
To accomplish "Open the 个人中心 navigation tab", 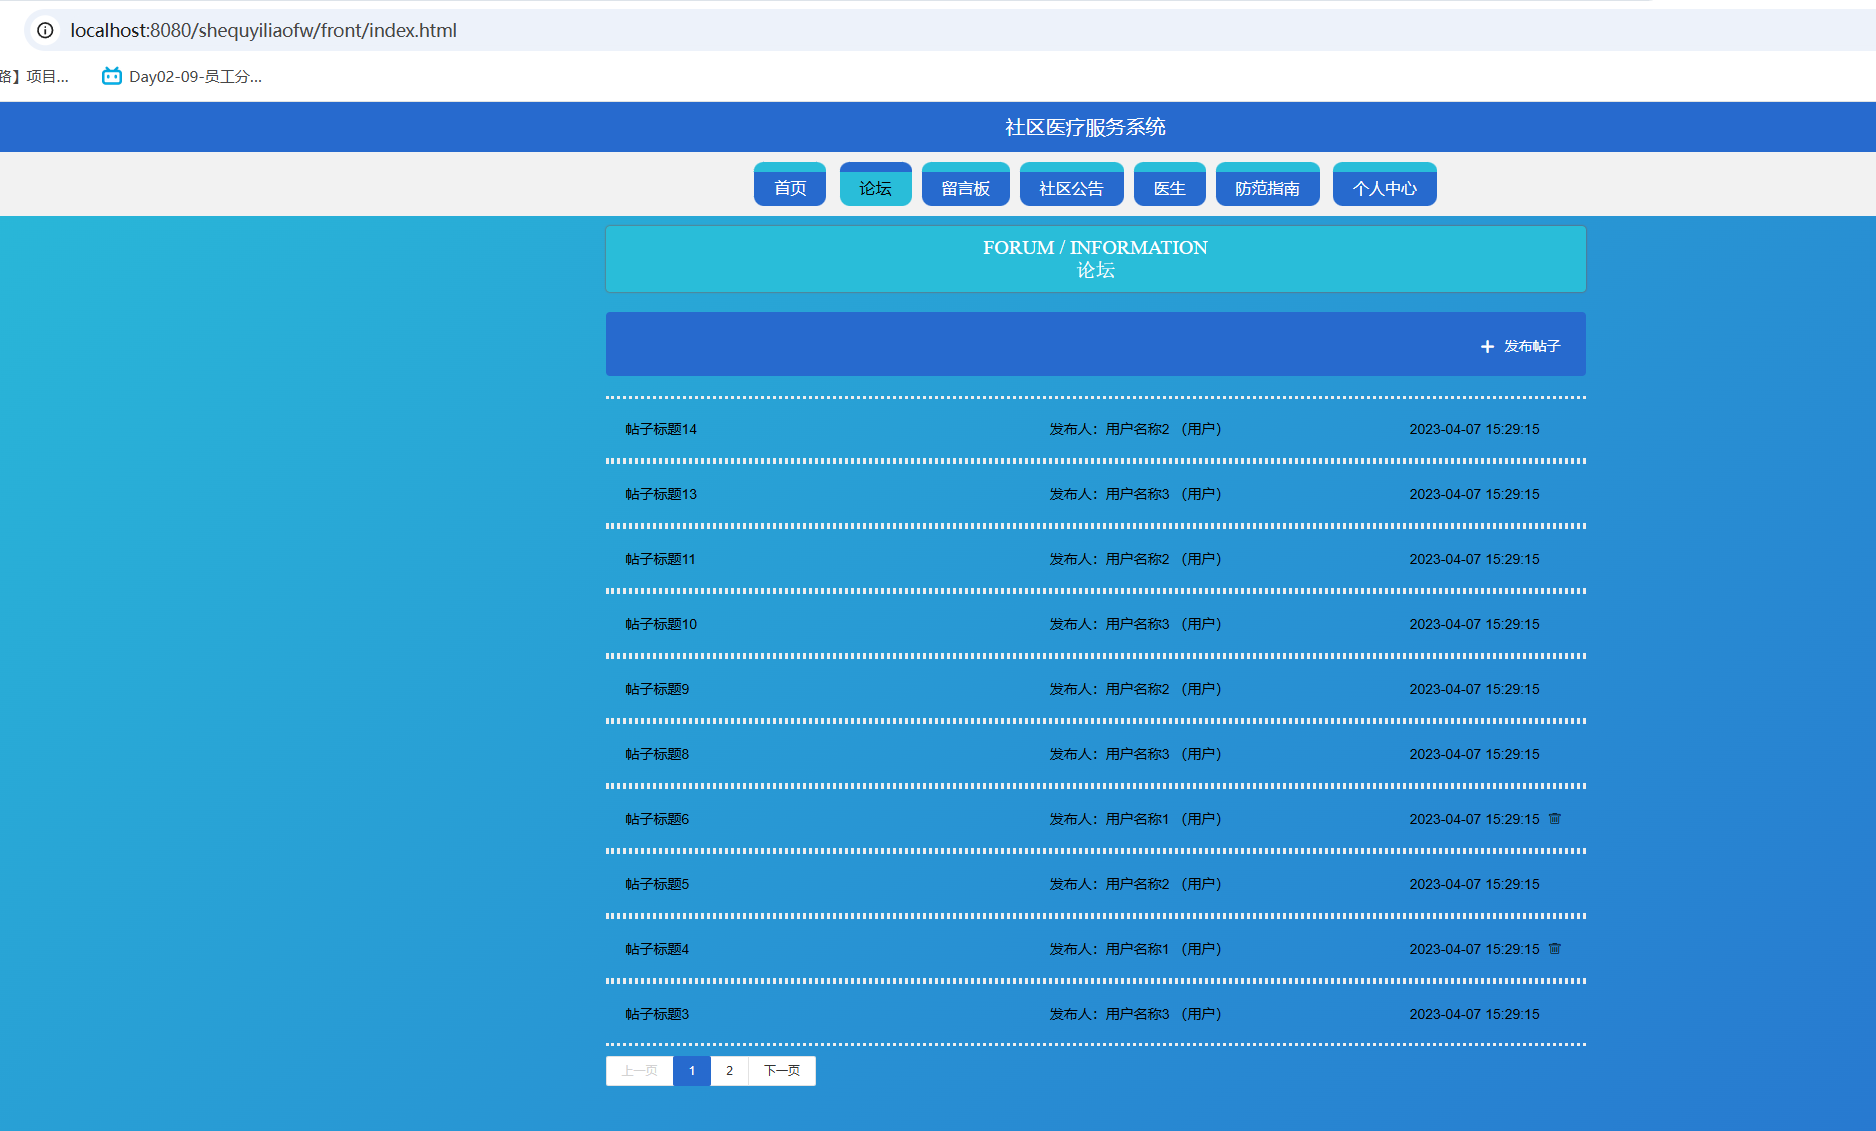I will (x=1385, y=185).
